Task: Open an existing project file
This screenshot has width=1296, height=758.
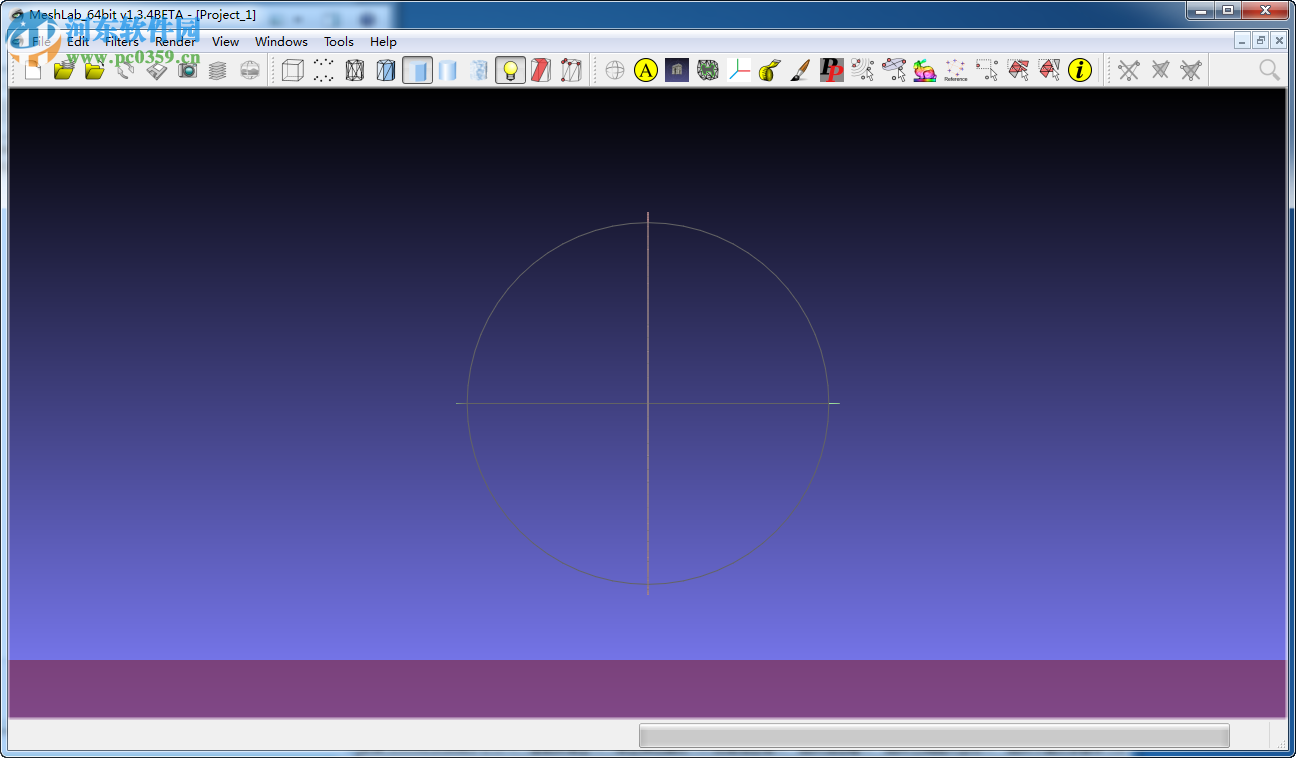Action: (62, 70)
